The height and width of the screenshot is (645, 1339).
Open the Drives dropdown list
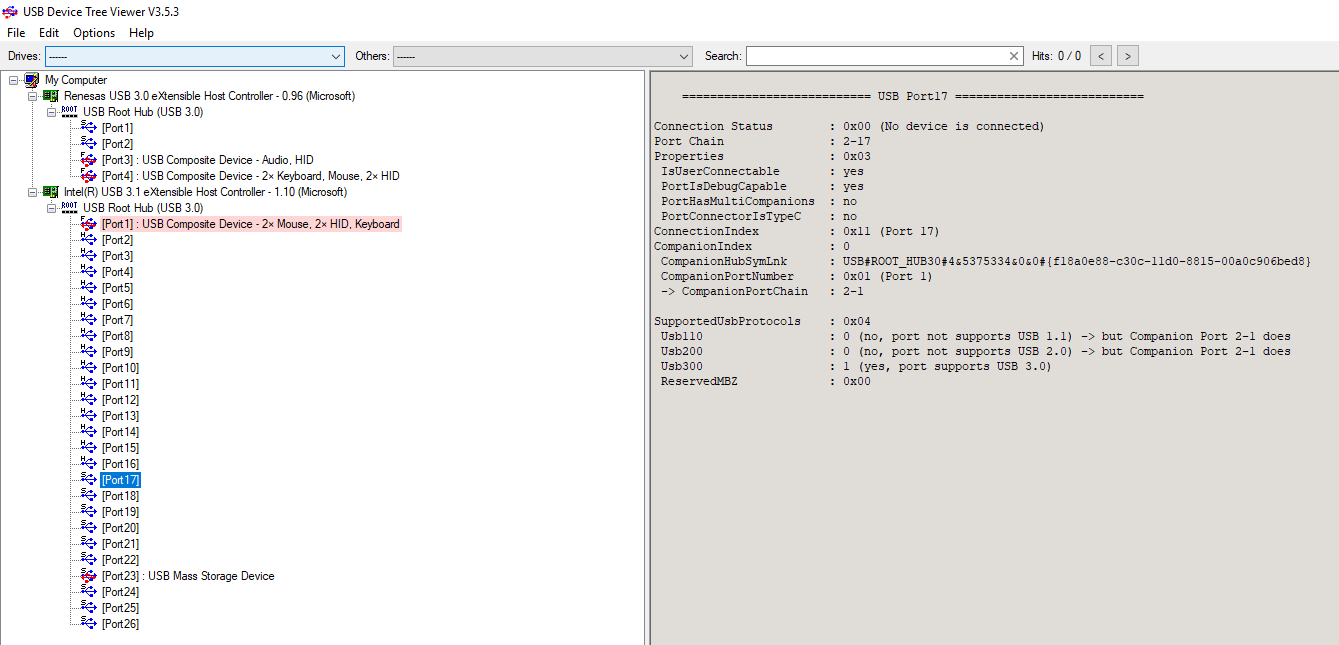(x=336, y=56)
